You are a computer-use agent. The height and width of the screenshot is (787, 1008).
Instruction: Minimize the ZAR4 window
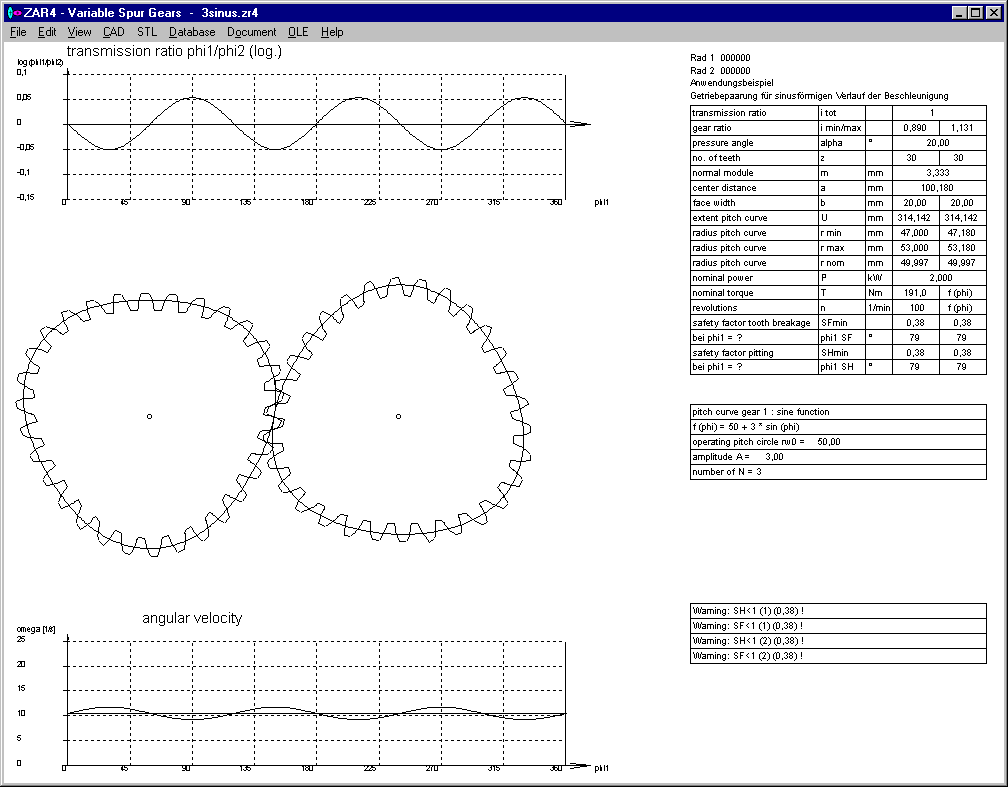960,12
